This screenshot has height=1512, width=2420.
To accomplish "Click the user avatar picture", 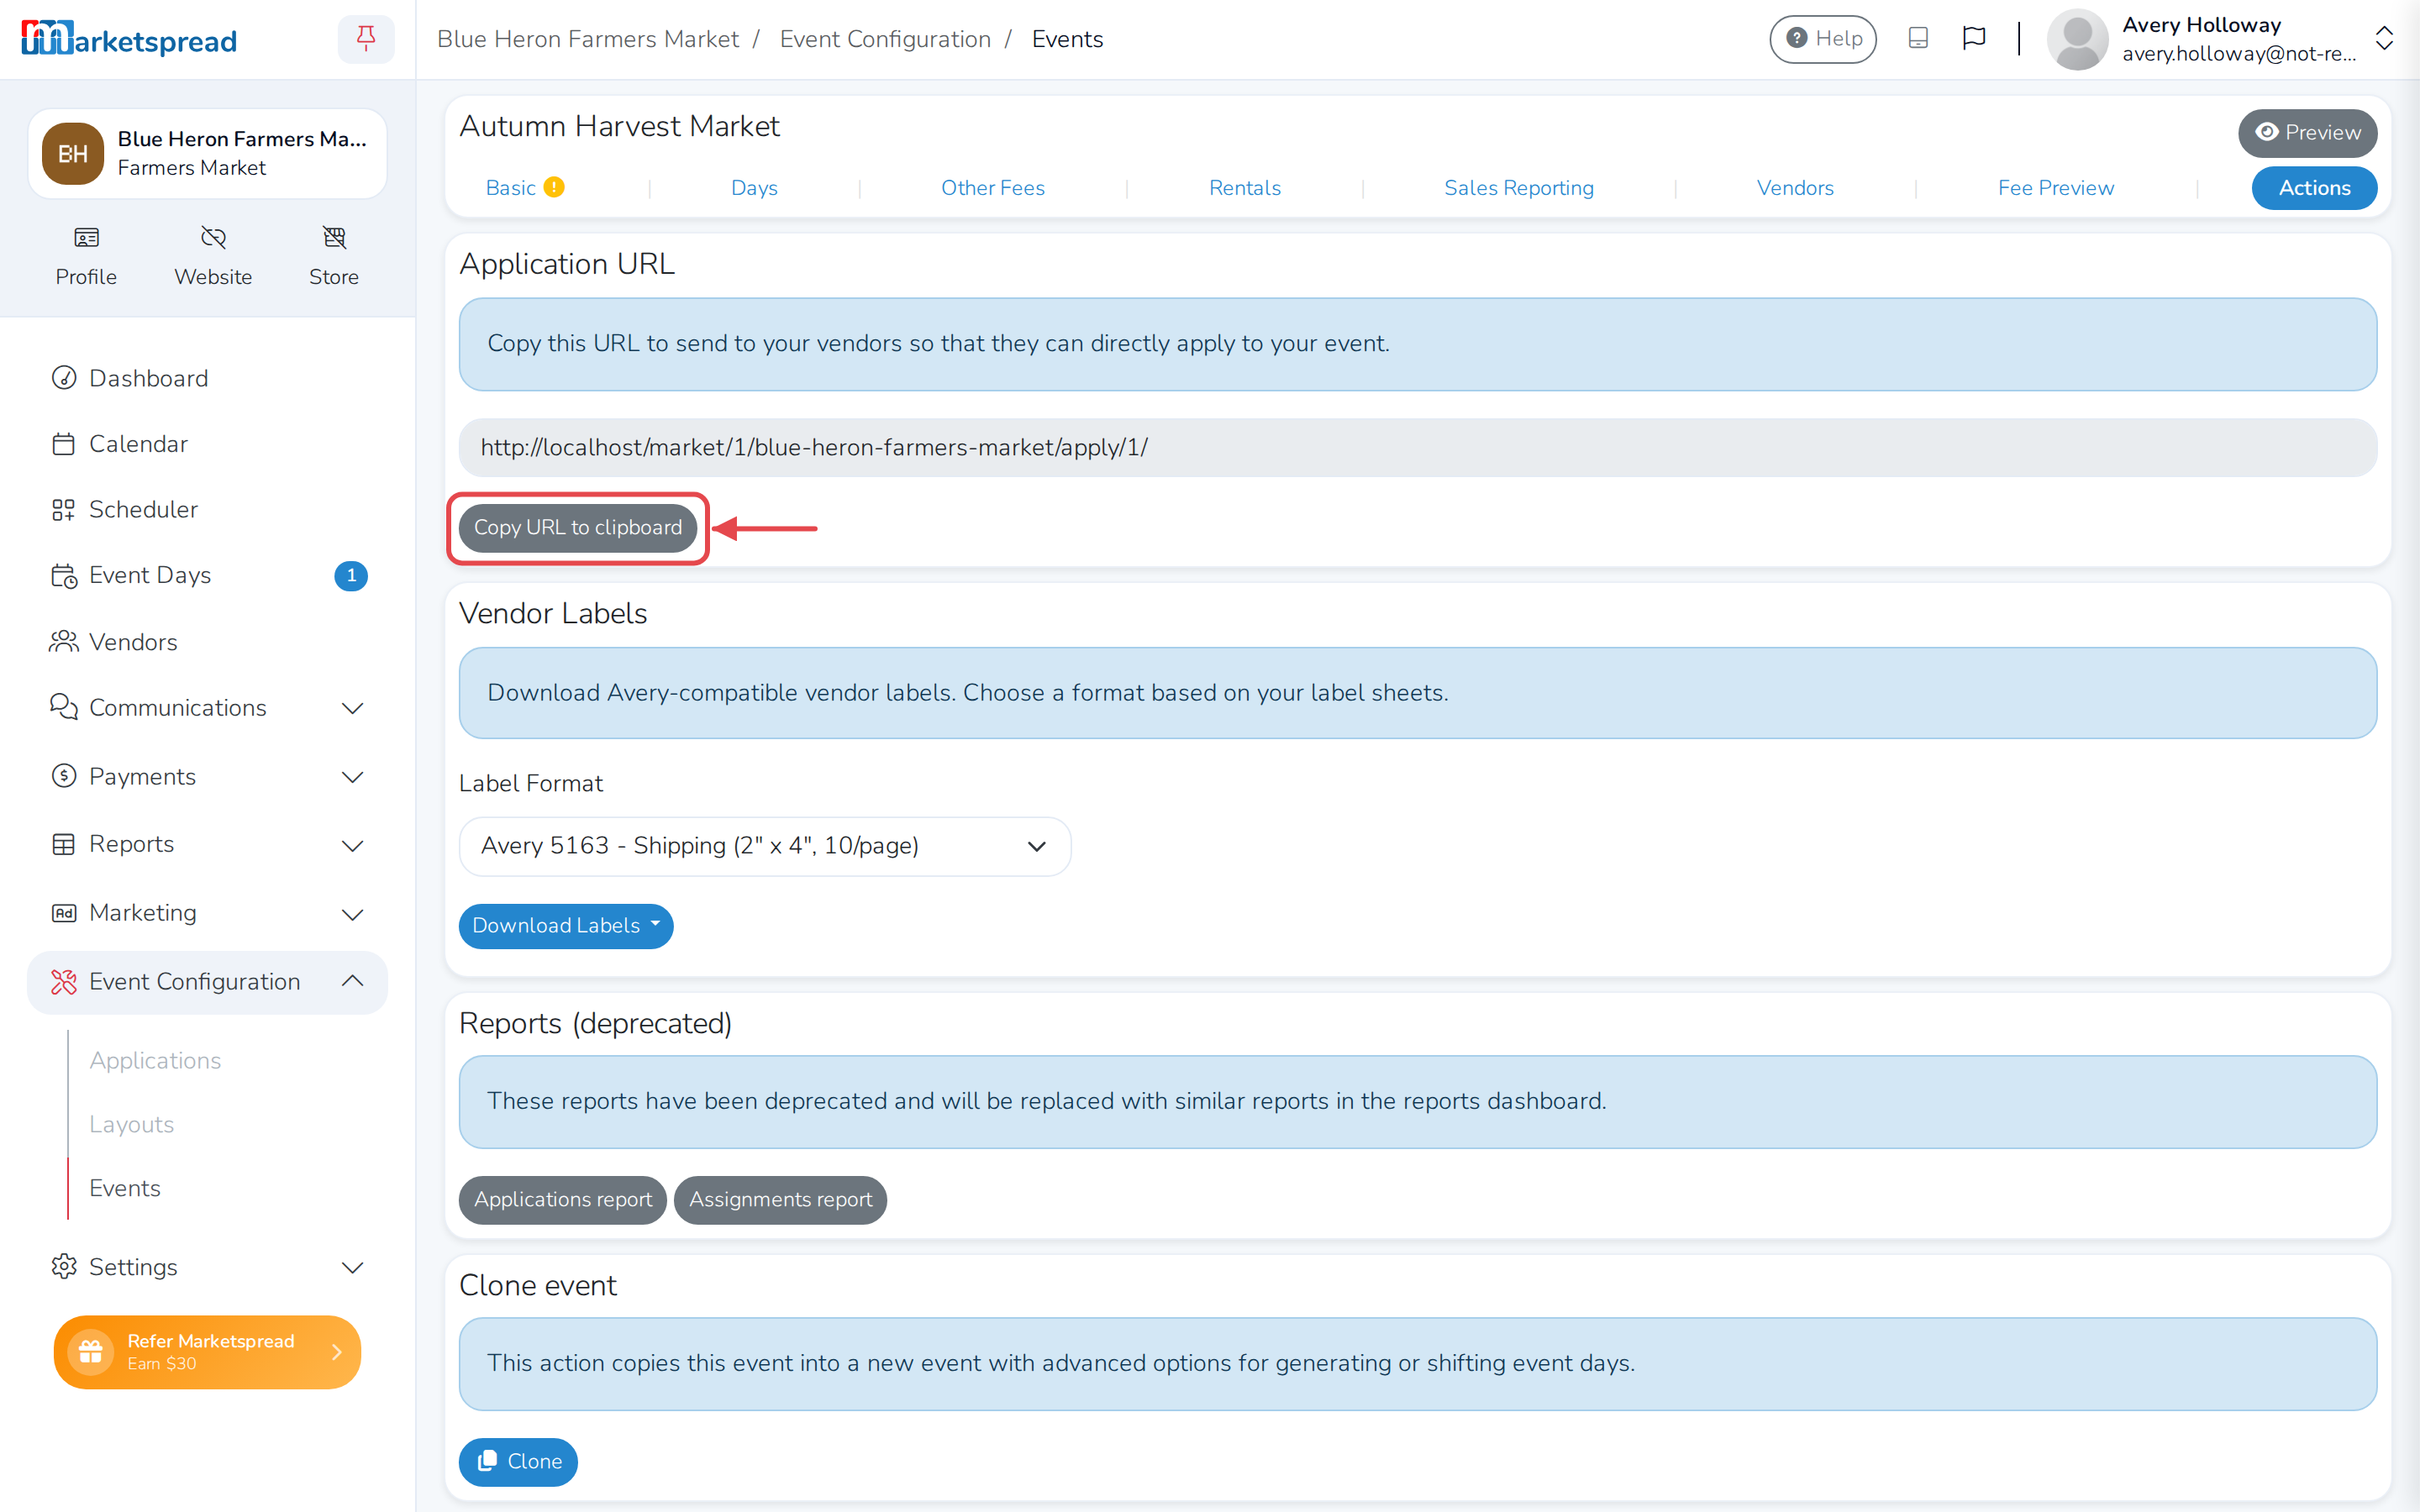I will [2078, 39].
